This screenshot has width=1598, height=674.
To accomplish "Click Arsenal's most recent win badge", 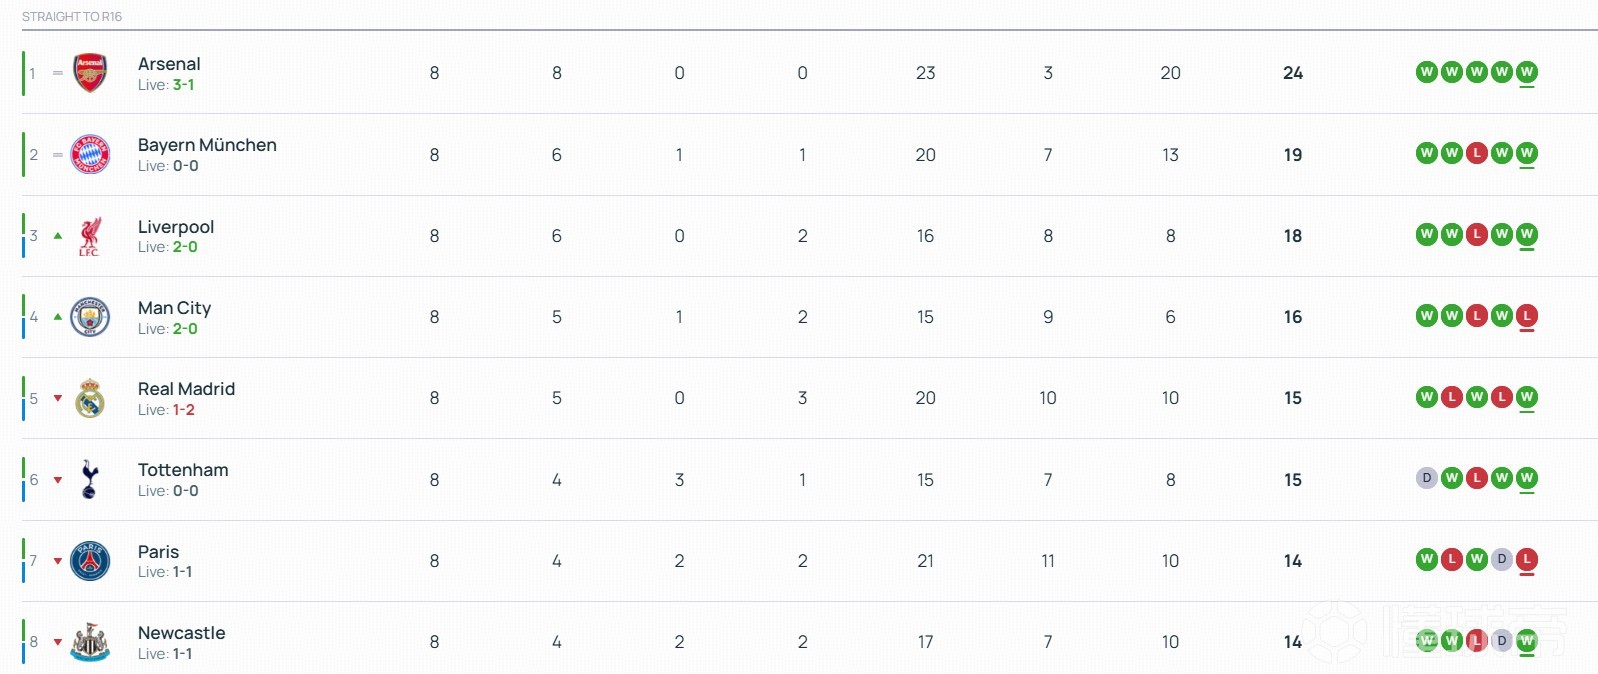I will [x=1526, y=72].
